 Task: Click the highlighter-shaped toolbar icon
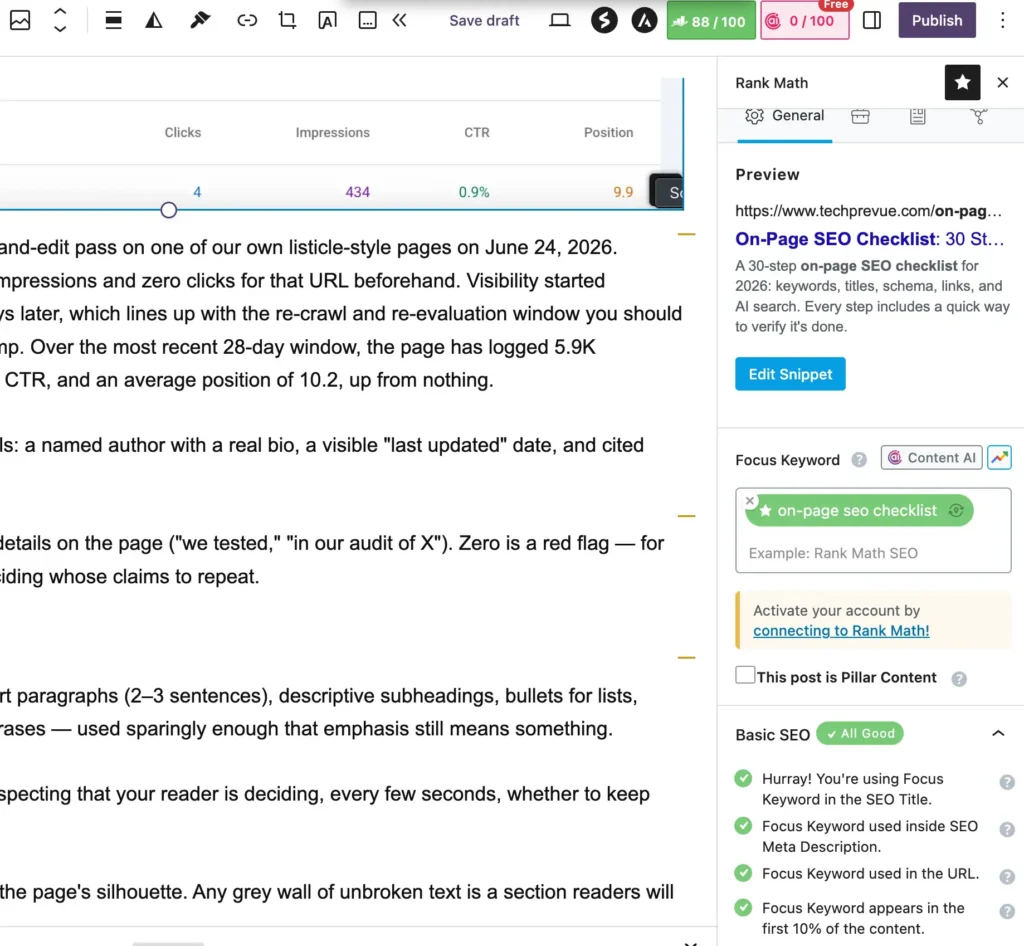click(x=200, y=20)
